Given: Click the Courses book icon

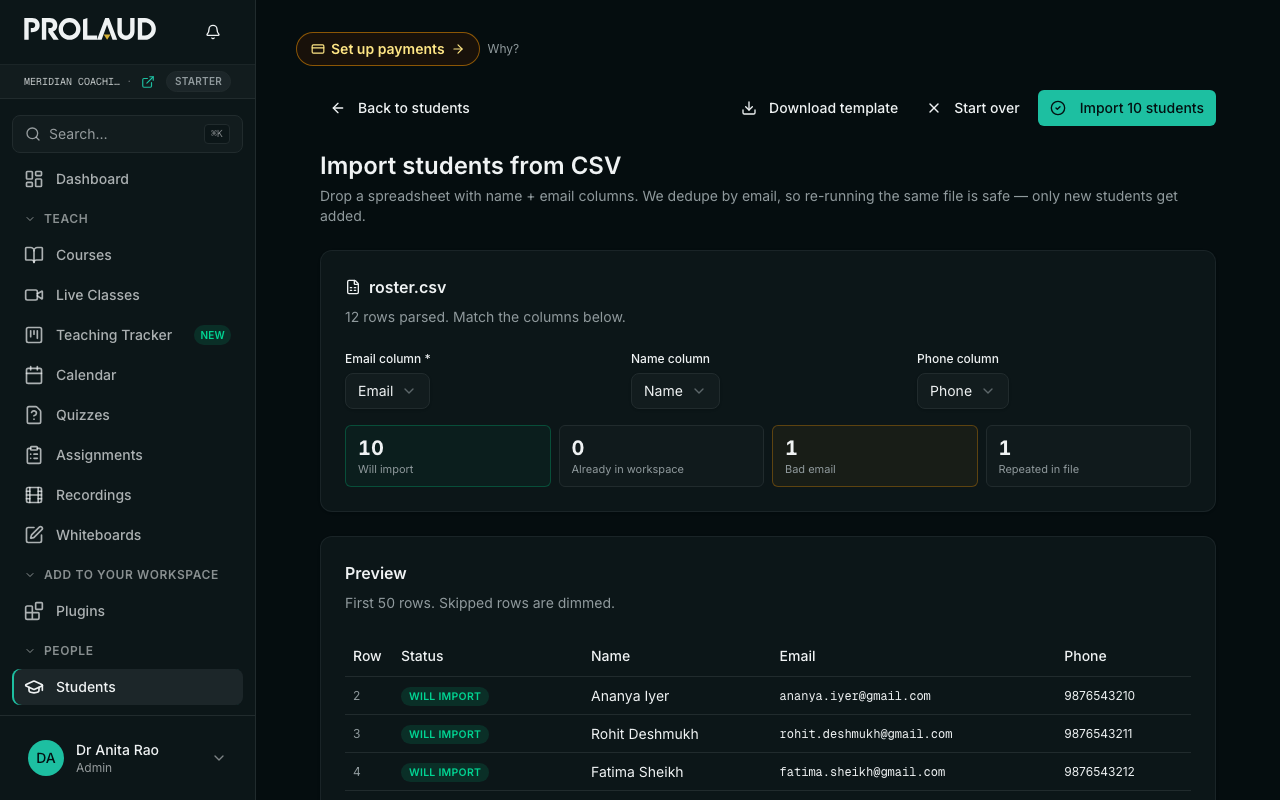Looking at the screenshot, I should click(34, 255).
